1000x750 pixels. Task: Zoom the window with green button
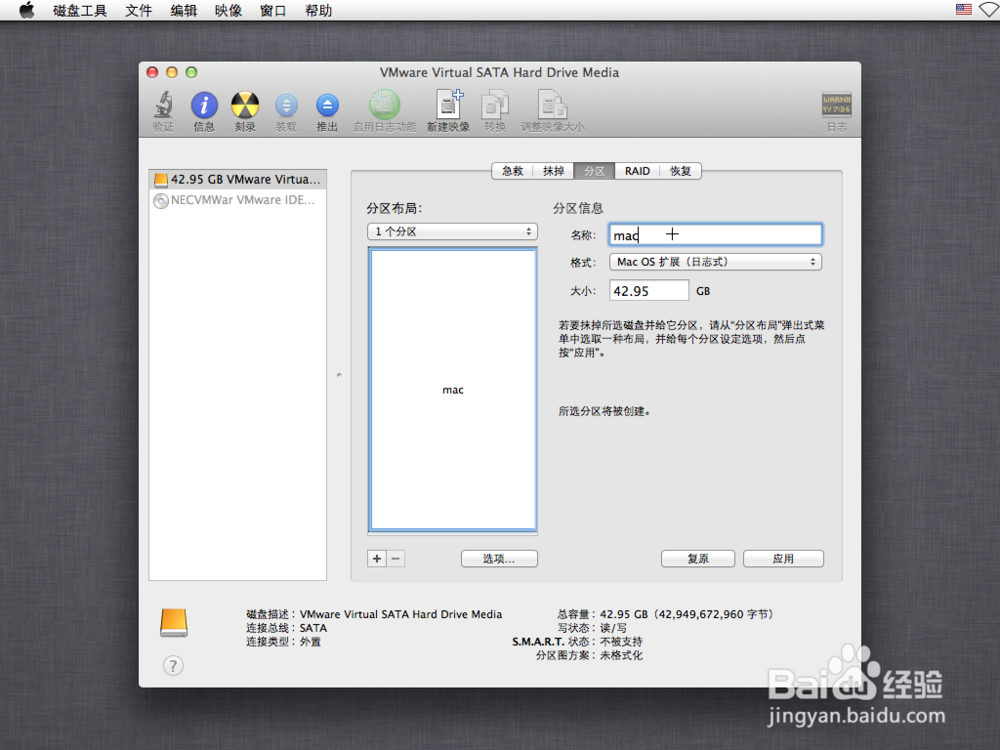pyautogui.click(x=191, y=72)
